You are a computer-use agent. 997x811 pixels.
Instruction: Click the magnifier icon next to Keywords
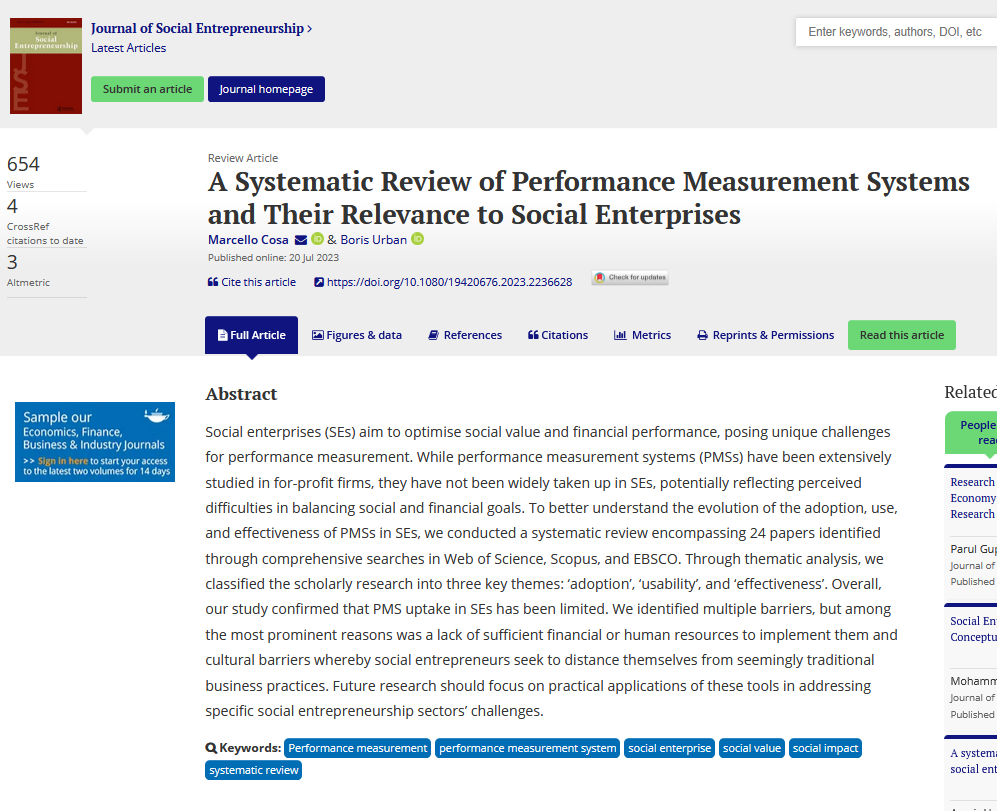pos(211,748)
